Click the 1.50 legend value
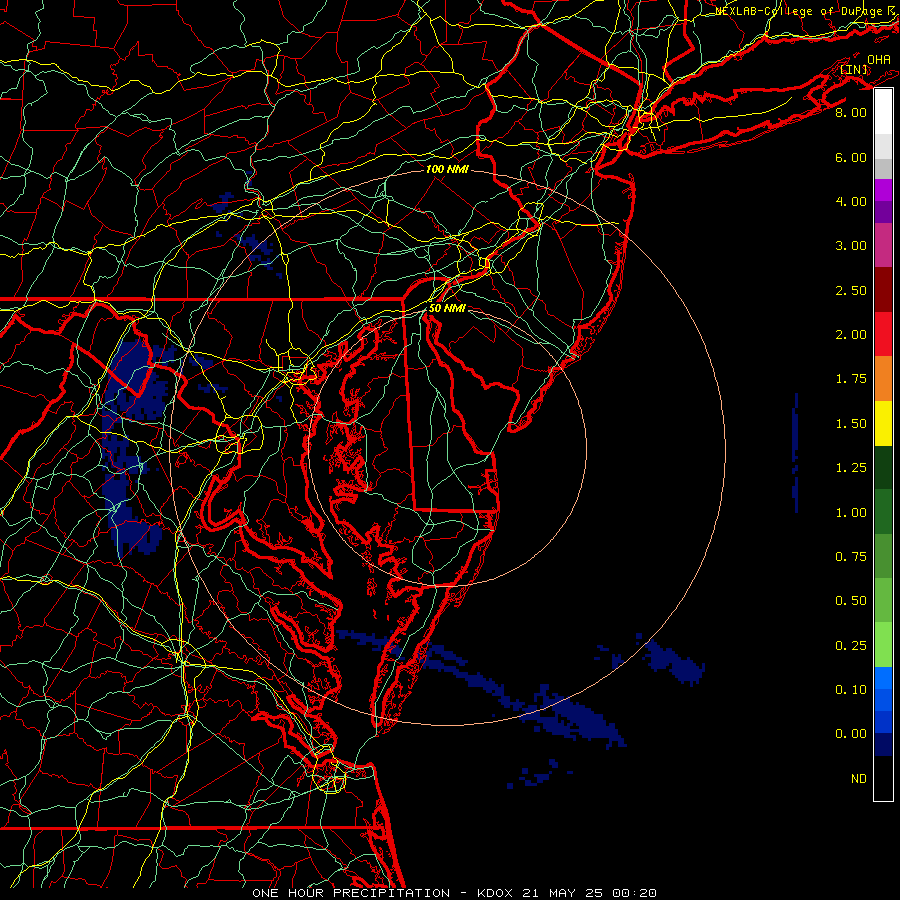 851,424
